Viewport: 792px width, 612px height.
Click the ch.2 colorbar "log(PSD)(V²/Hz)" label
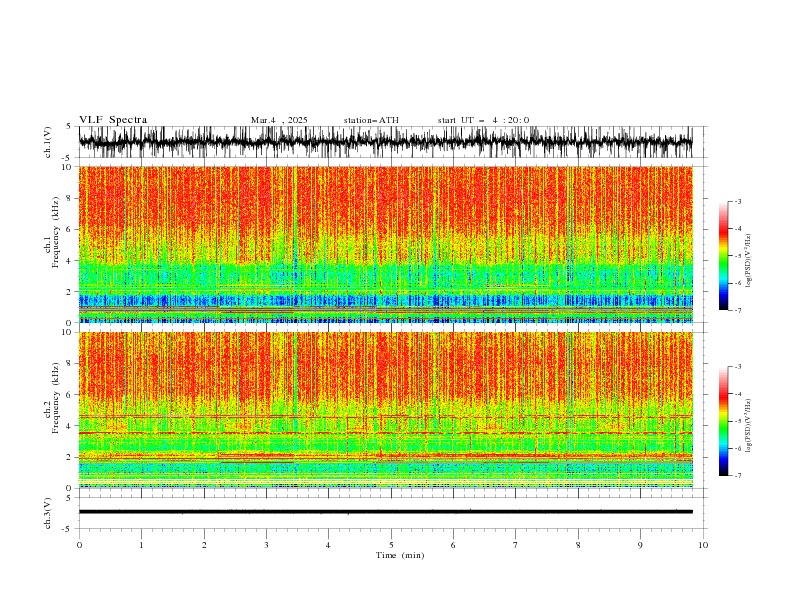(748, 425)
